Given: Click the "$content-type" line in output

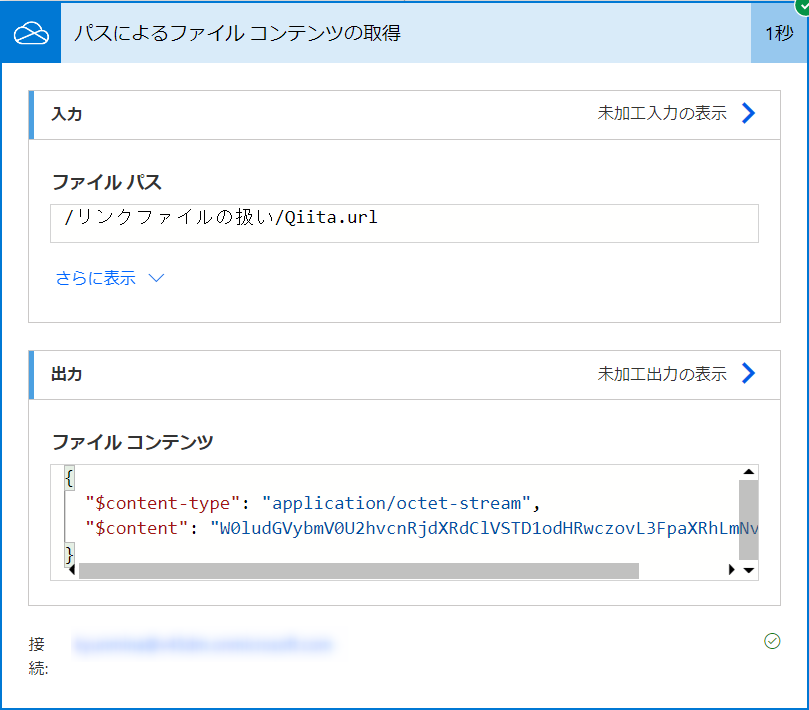Looking at the screenshot, I should coord(312,503).
